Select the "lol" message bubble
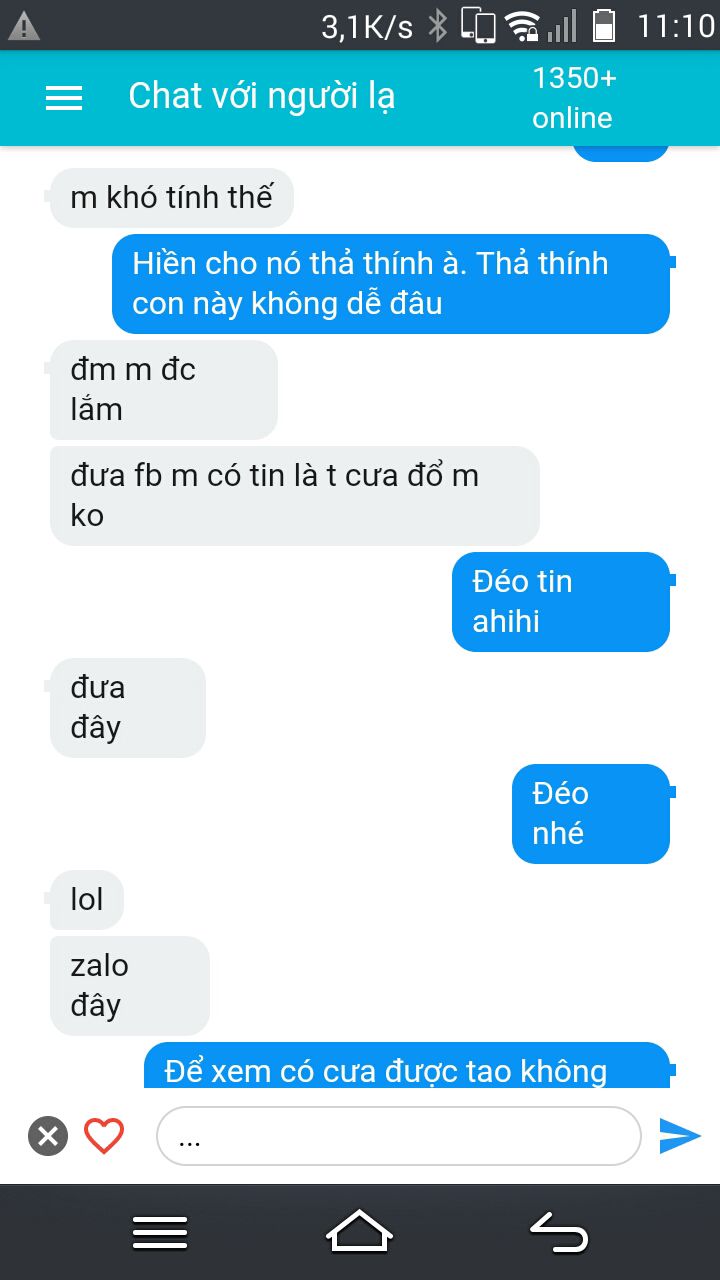This screenshot has height=1280, width=720. (x=87, y=899)
